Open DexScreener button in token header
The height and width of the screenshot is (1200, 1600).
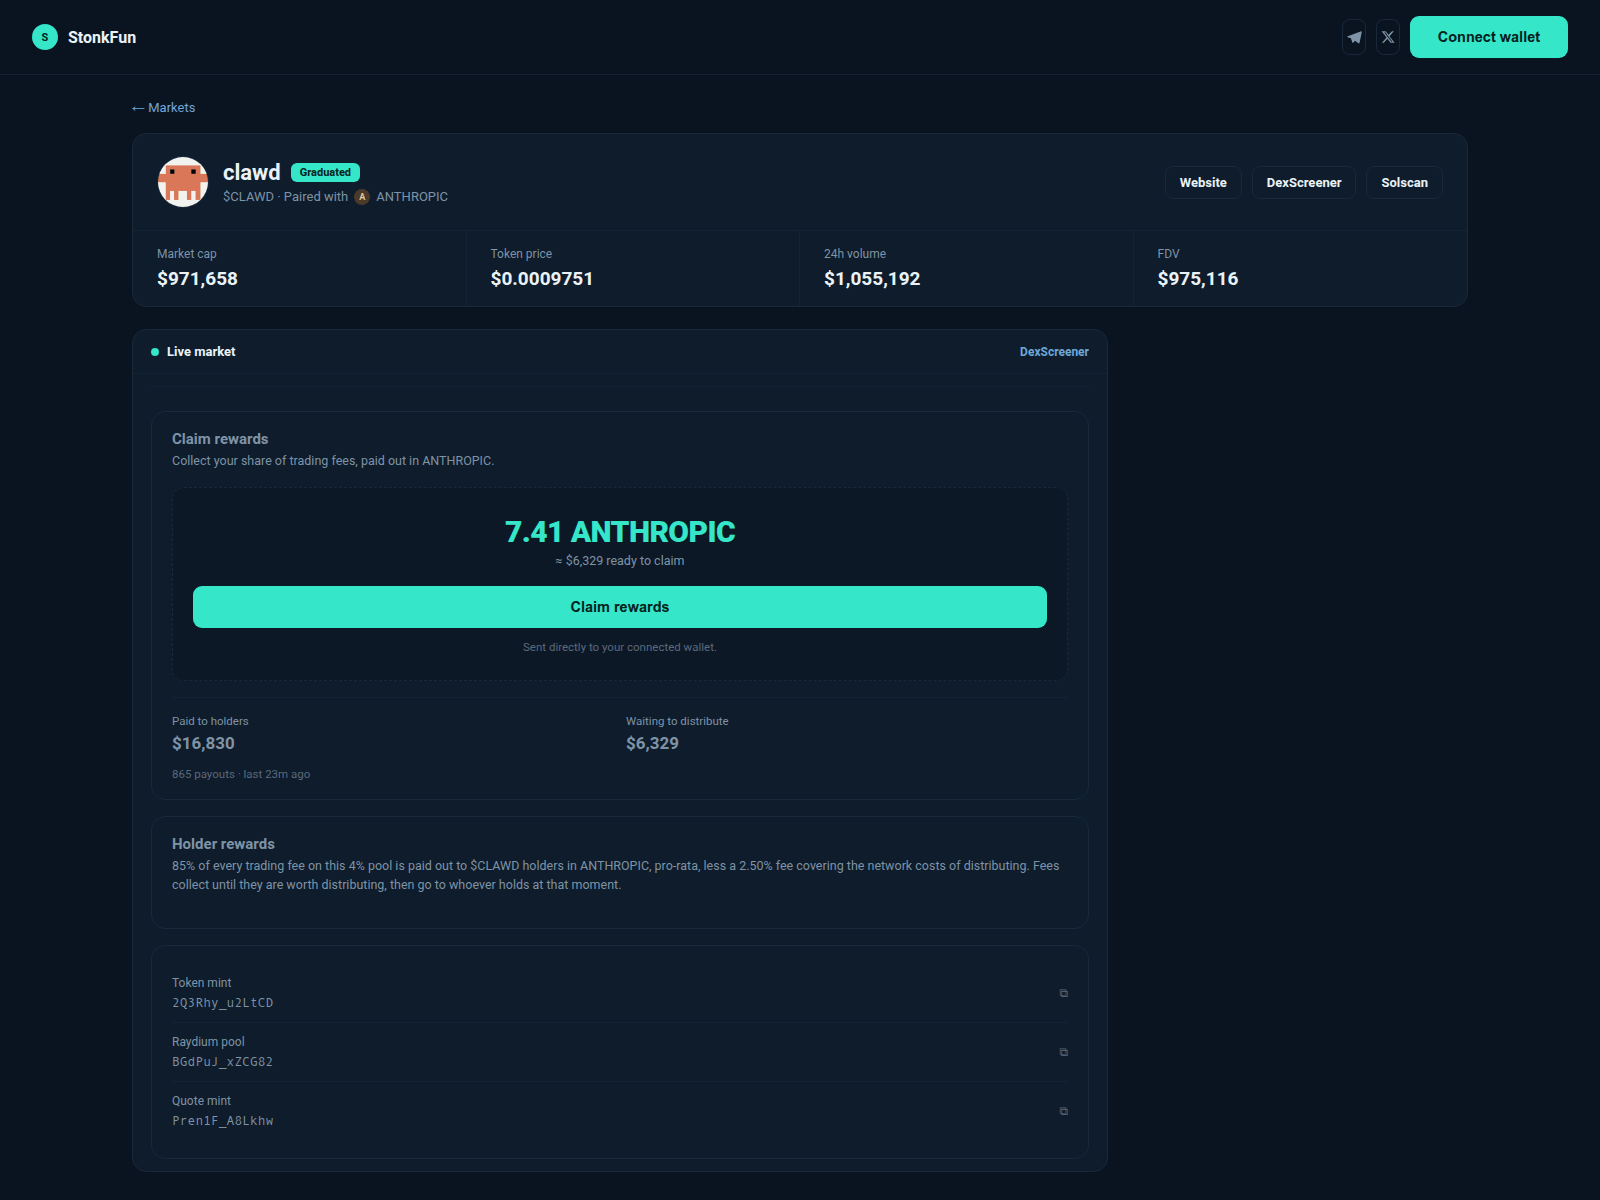pyautogui.click(x=1304, y=182)
